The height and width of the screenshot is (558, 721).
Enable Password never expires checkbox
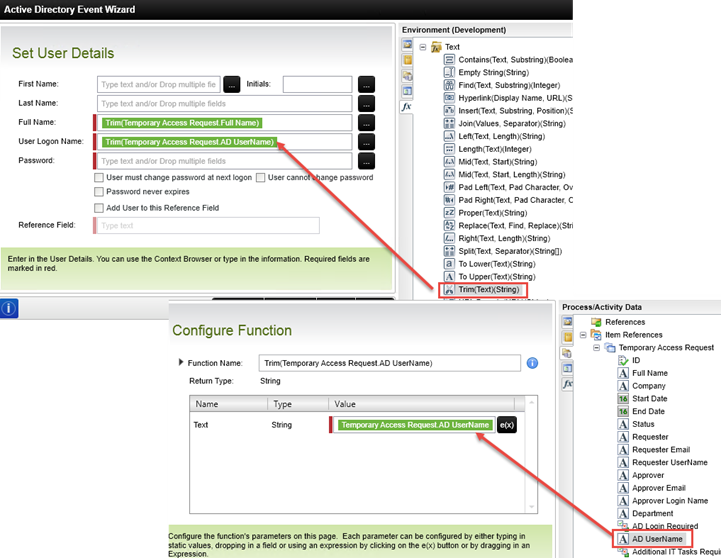coord(98,192)
